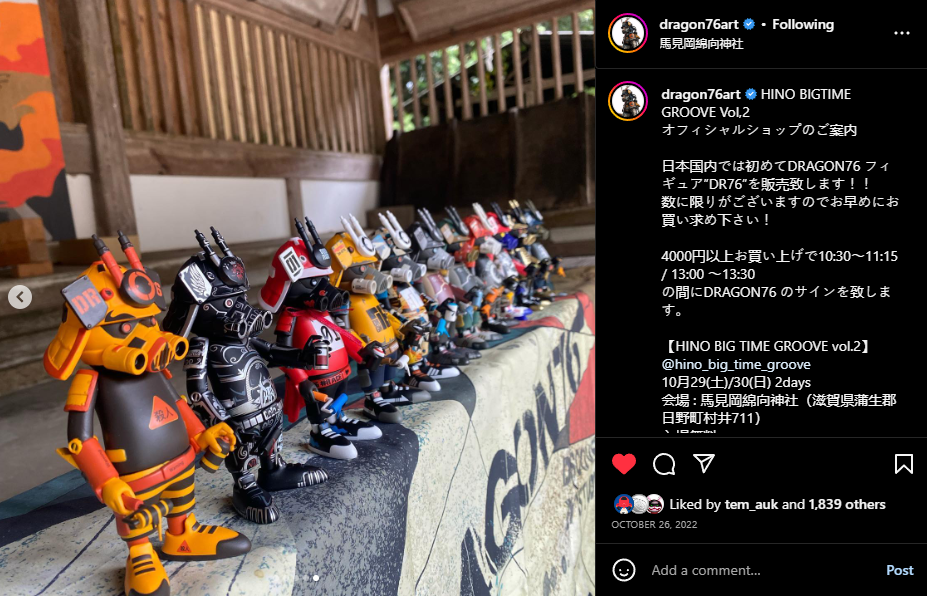This screenshot has width=927, height=596.
Task: Visit the @hino_big_time_groove mention
Action: coord(735,364)
